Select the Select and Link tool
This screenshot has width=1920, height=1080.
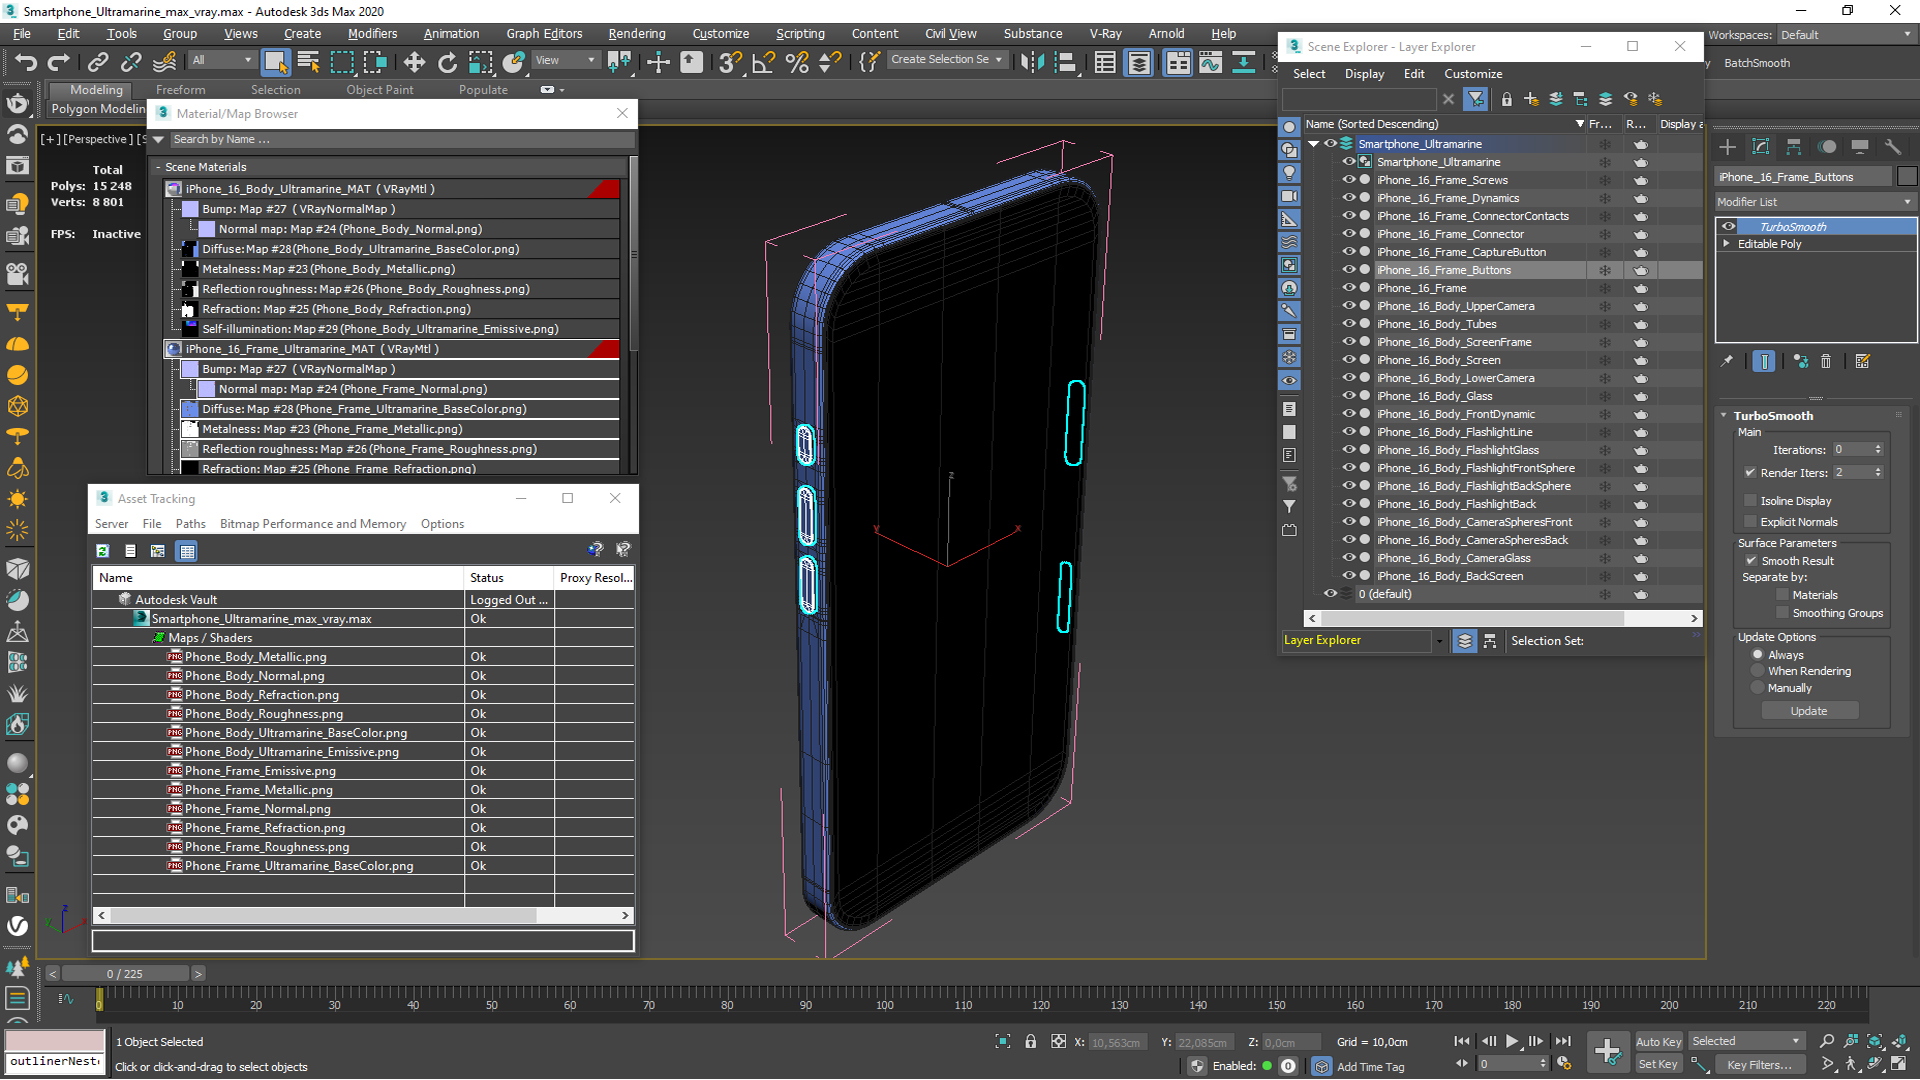97,62
